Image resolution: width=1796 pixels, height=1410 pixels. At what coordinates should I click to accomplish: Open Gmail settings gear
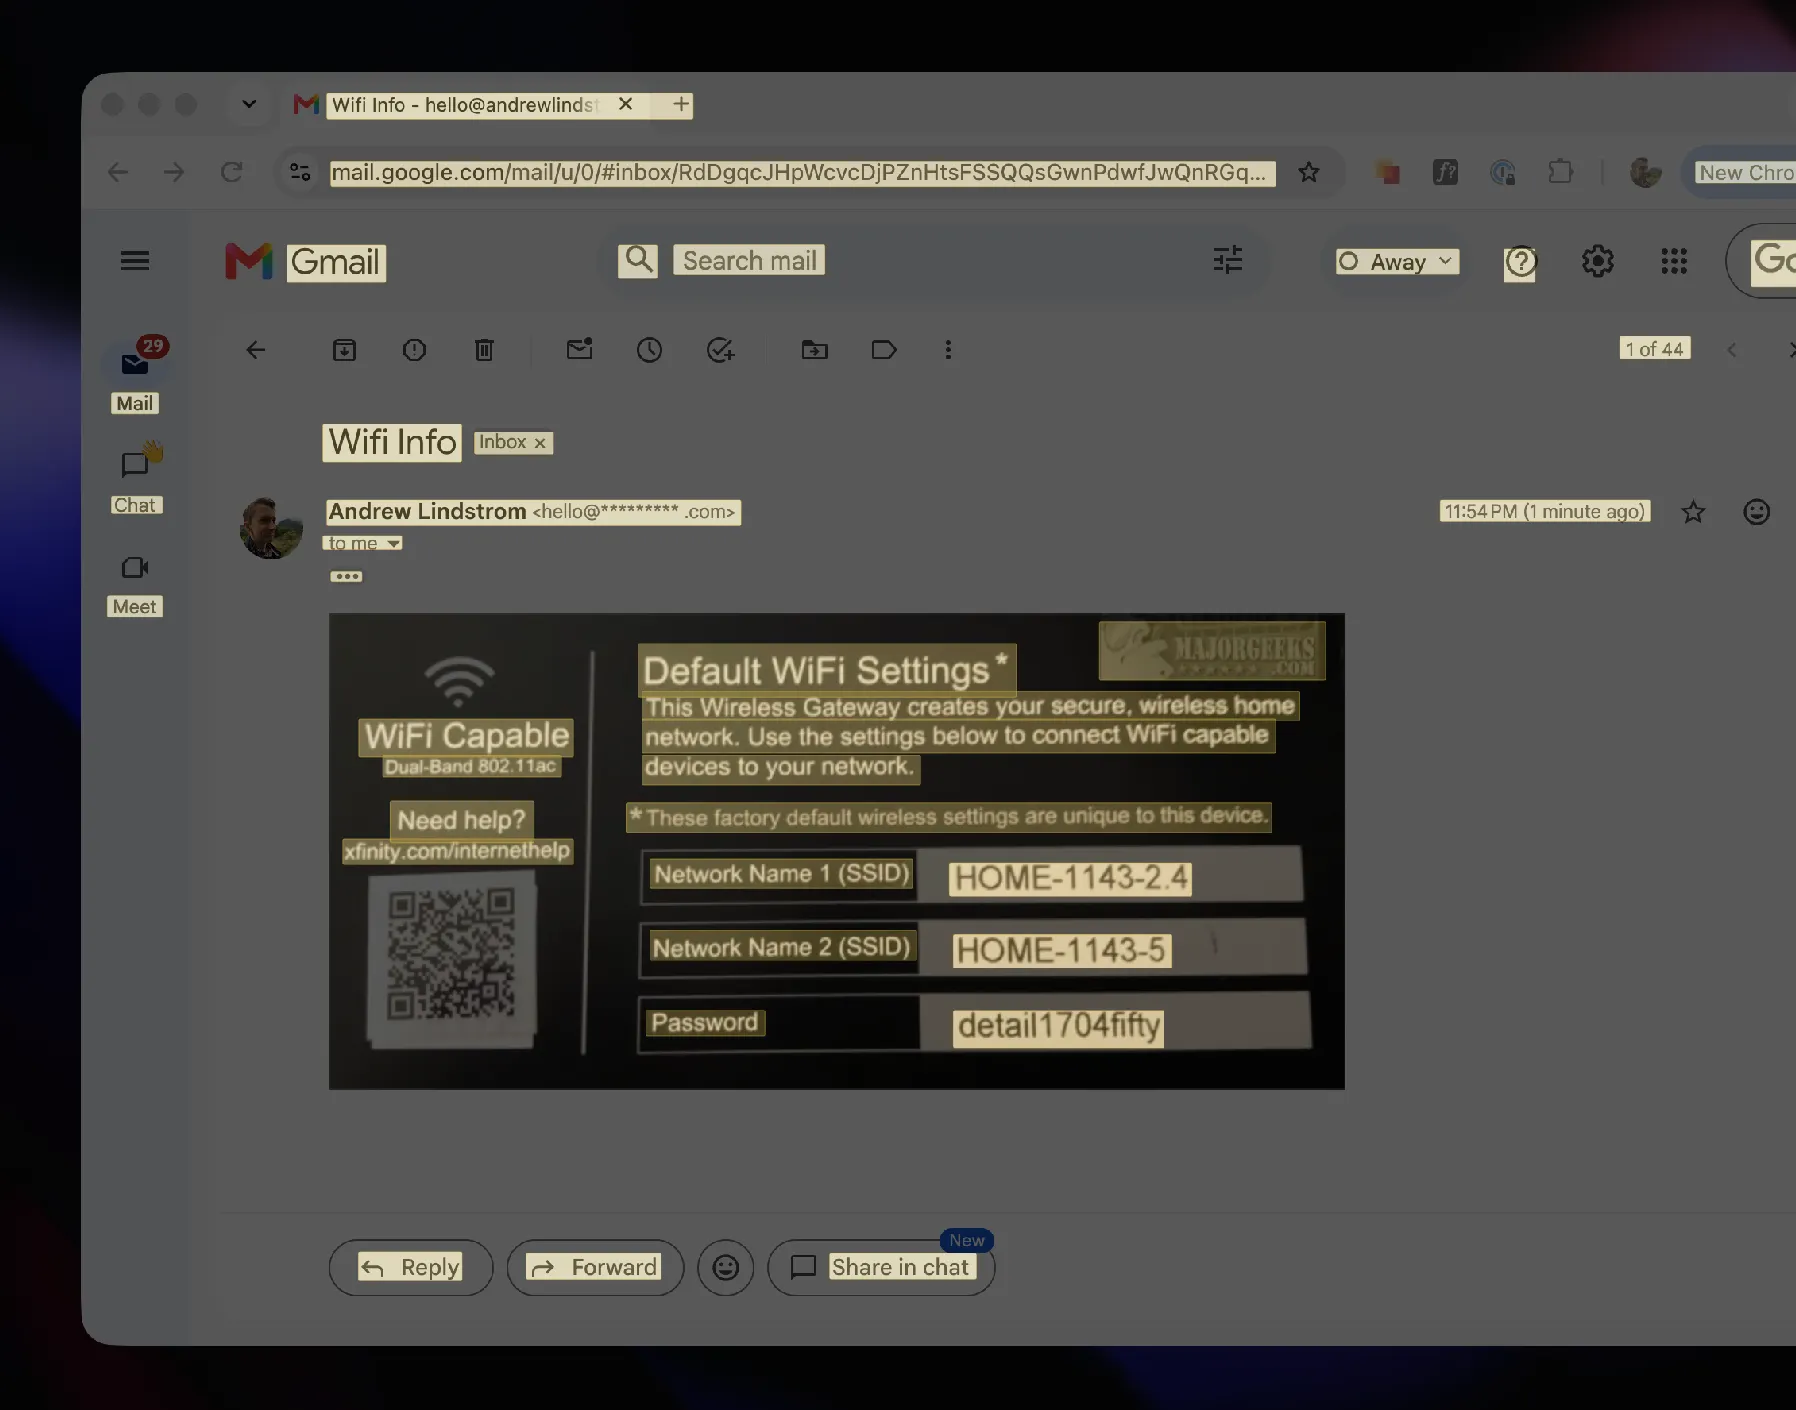tap(1598, 261)
